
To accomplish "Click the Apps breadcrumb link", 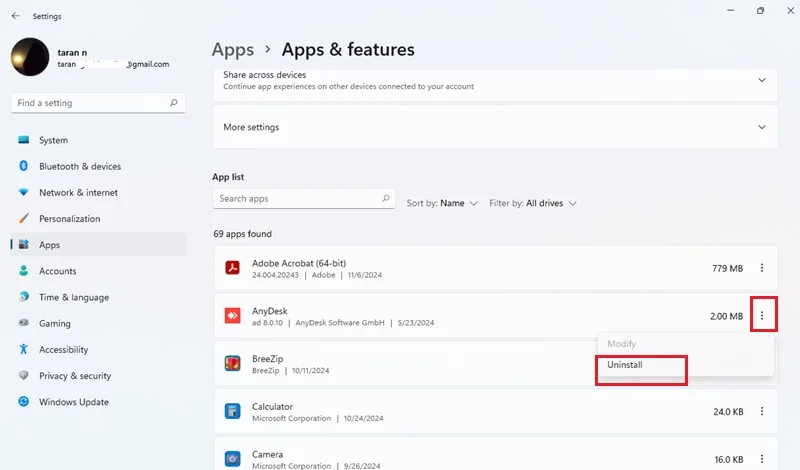I will [x=233, y=50].
